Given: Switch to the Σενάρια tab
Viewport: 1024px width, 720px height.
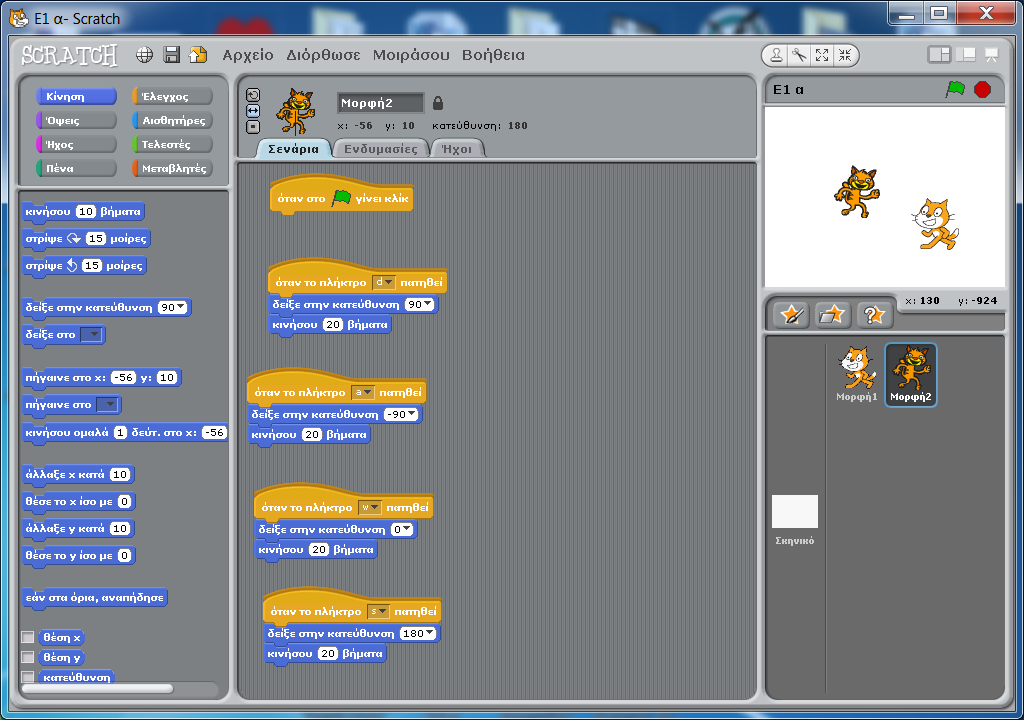Looking at the screenshot, I should point(294,149).
